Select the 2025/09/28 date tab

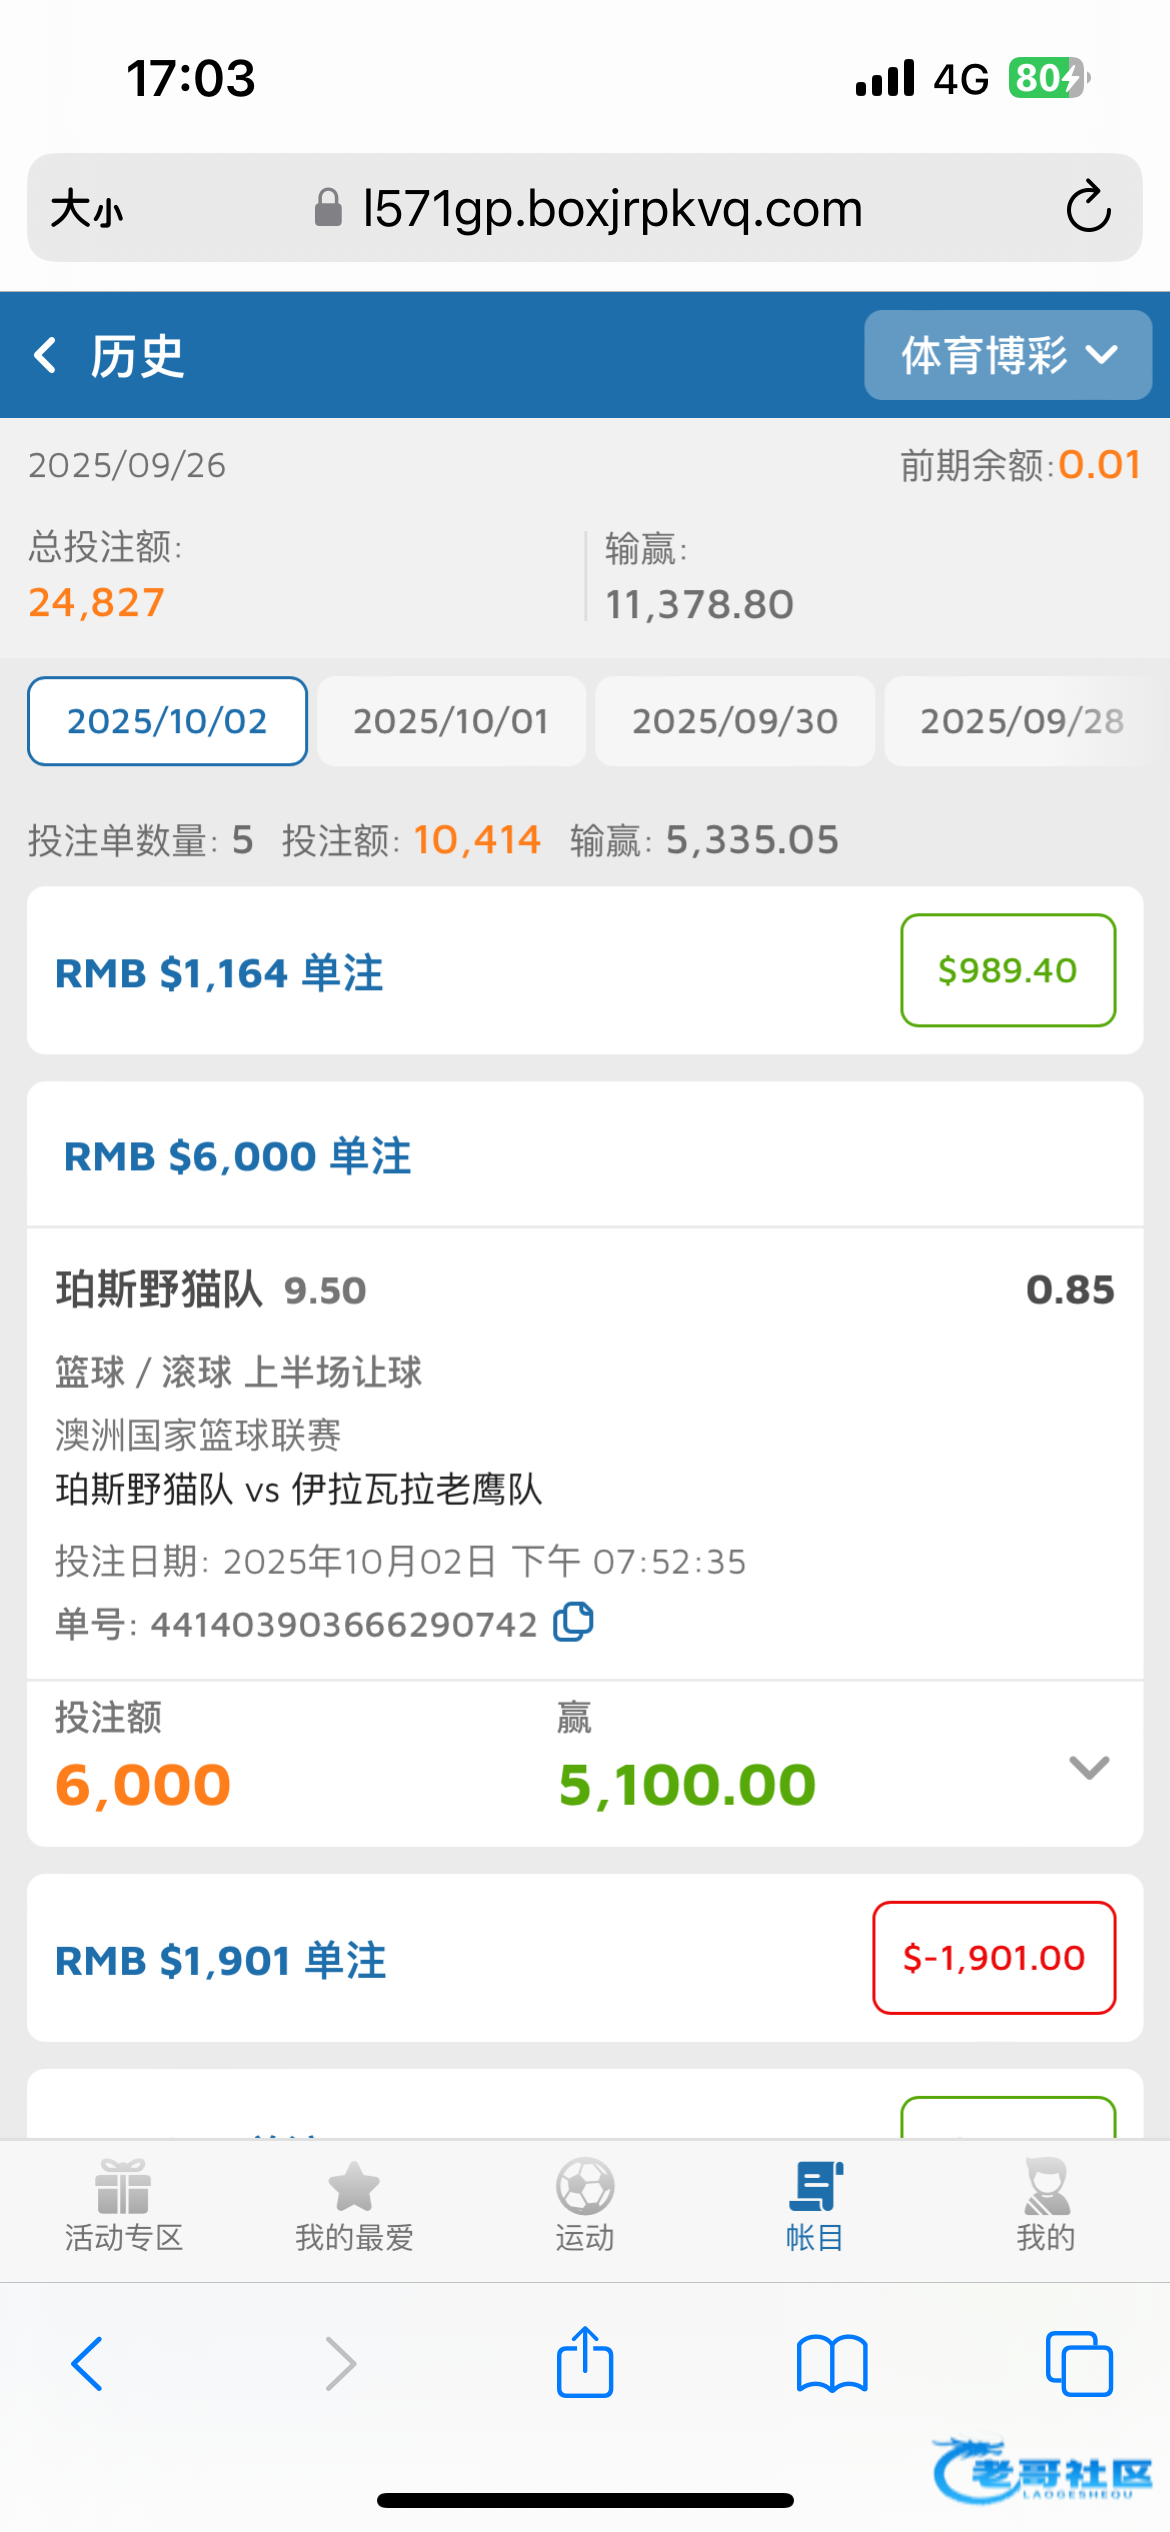tap(1022, 721)
